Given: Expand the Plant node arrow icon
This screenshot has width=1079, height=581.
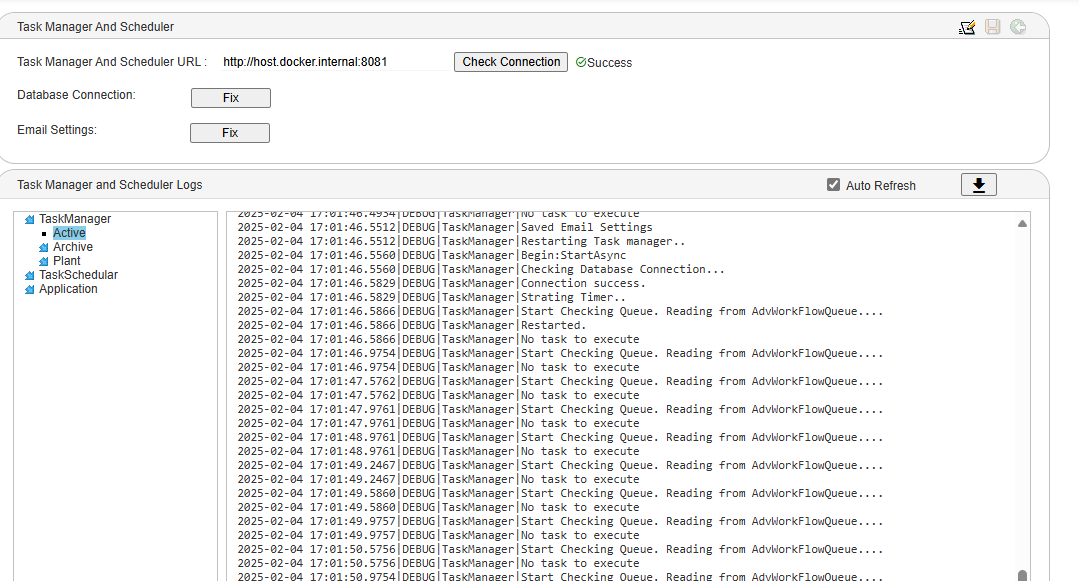Looking at the screenshot, I should pos(44,261).
